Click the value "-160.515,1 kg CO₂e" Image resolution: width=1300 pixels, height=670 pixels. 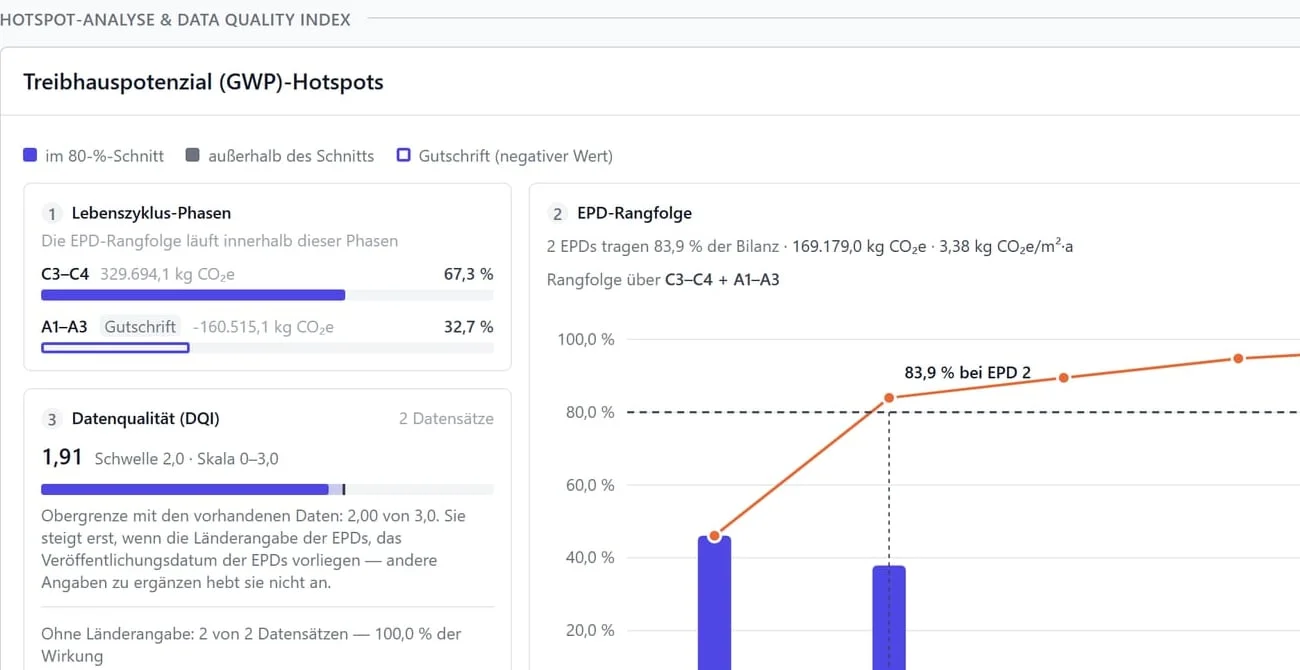(x=263, y=327)
